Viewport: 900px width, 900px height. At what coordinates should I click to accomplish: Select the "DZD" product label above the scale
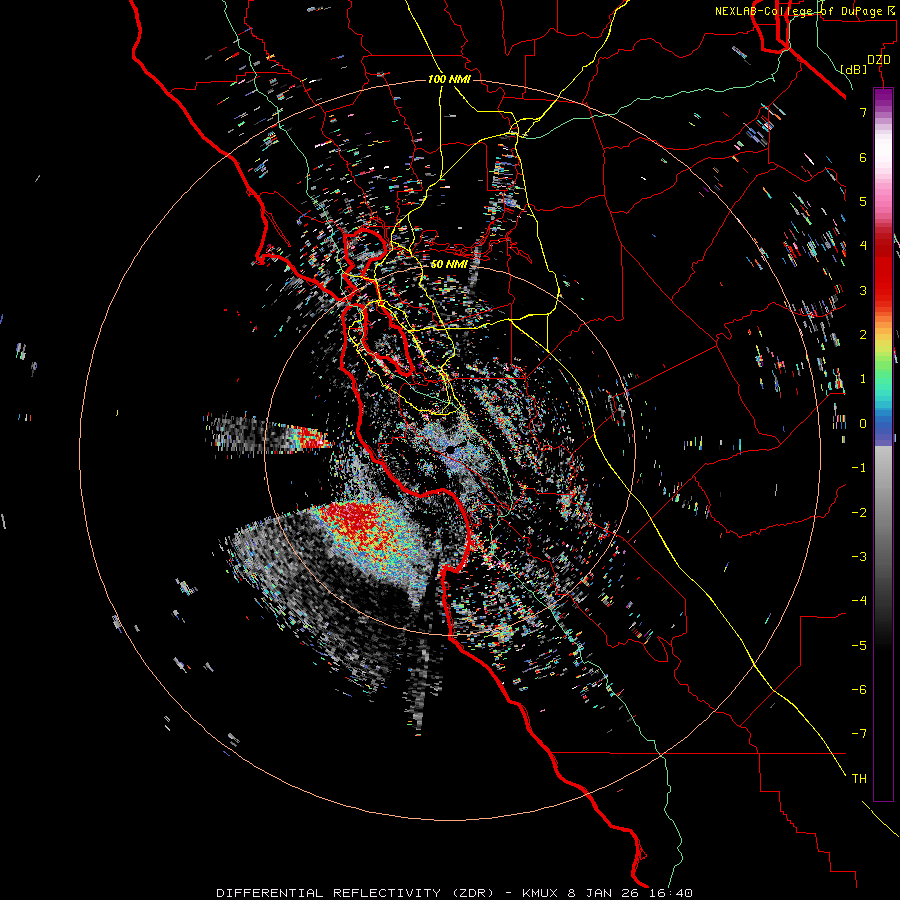pyautogui.click(x=879, y=60)
